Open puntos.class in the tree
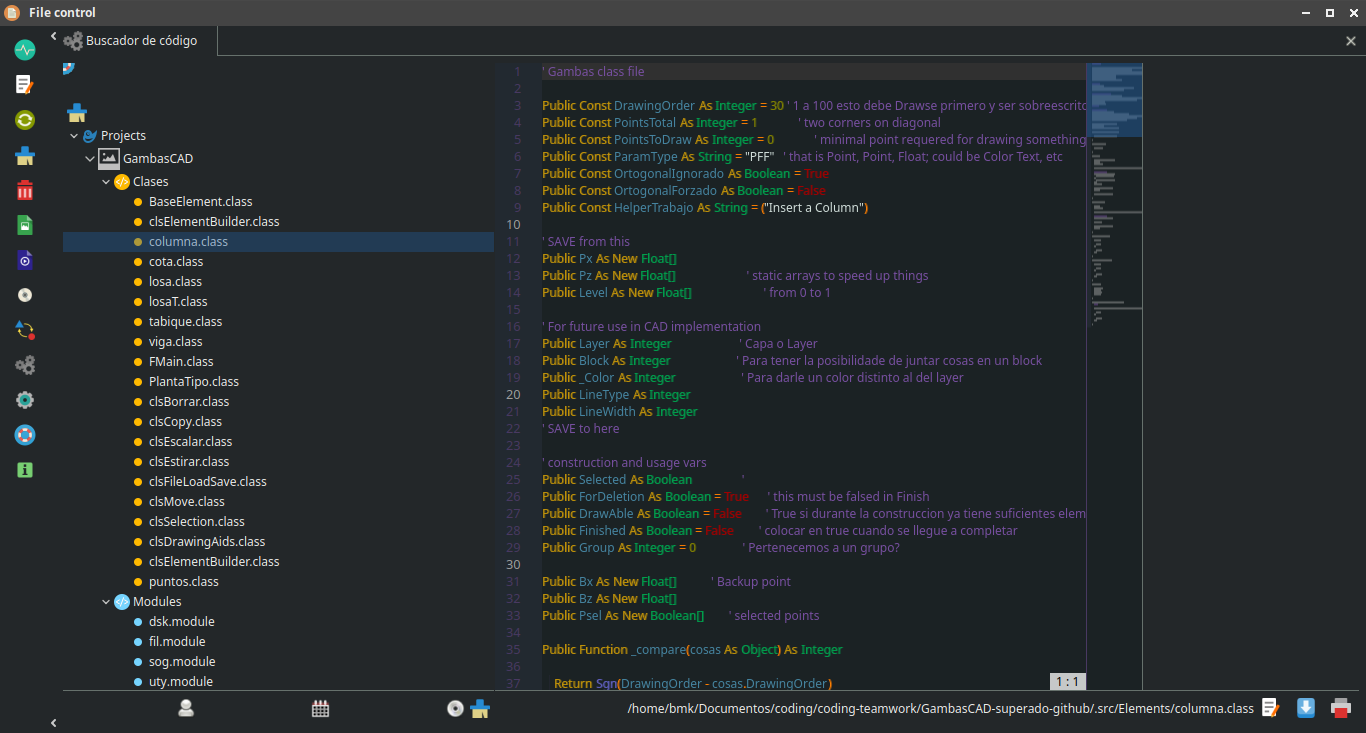Image resolution: width=1366 pixels, height=733 pixels. click(183, 582)
